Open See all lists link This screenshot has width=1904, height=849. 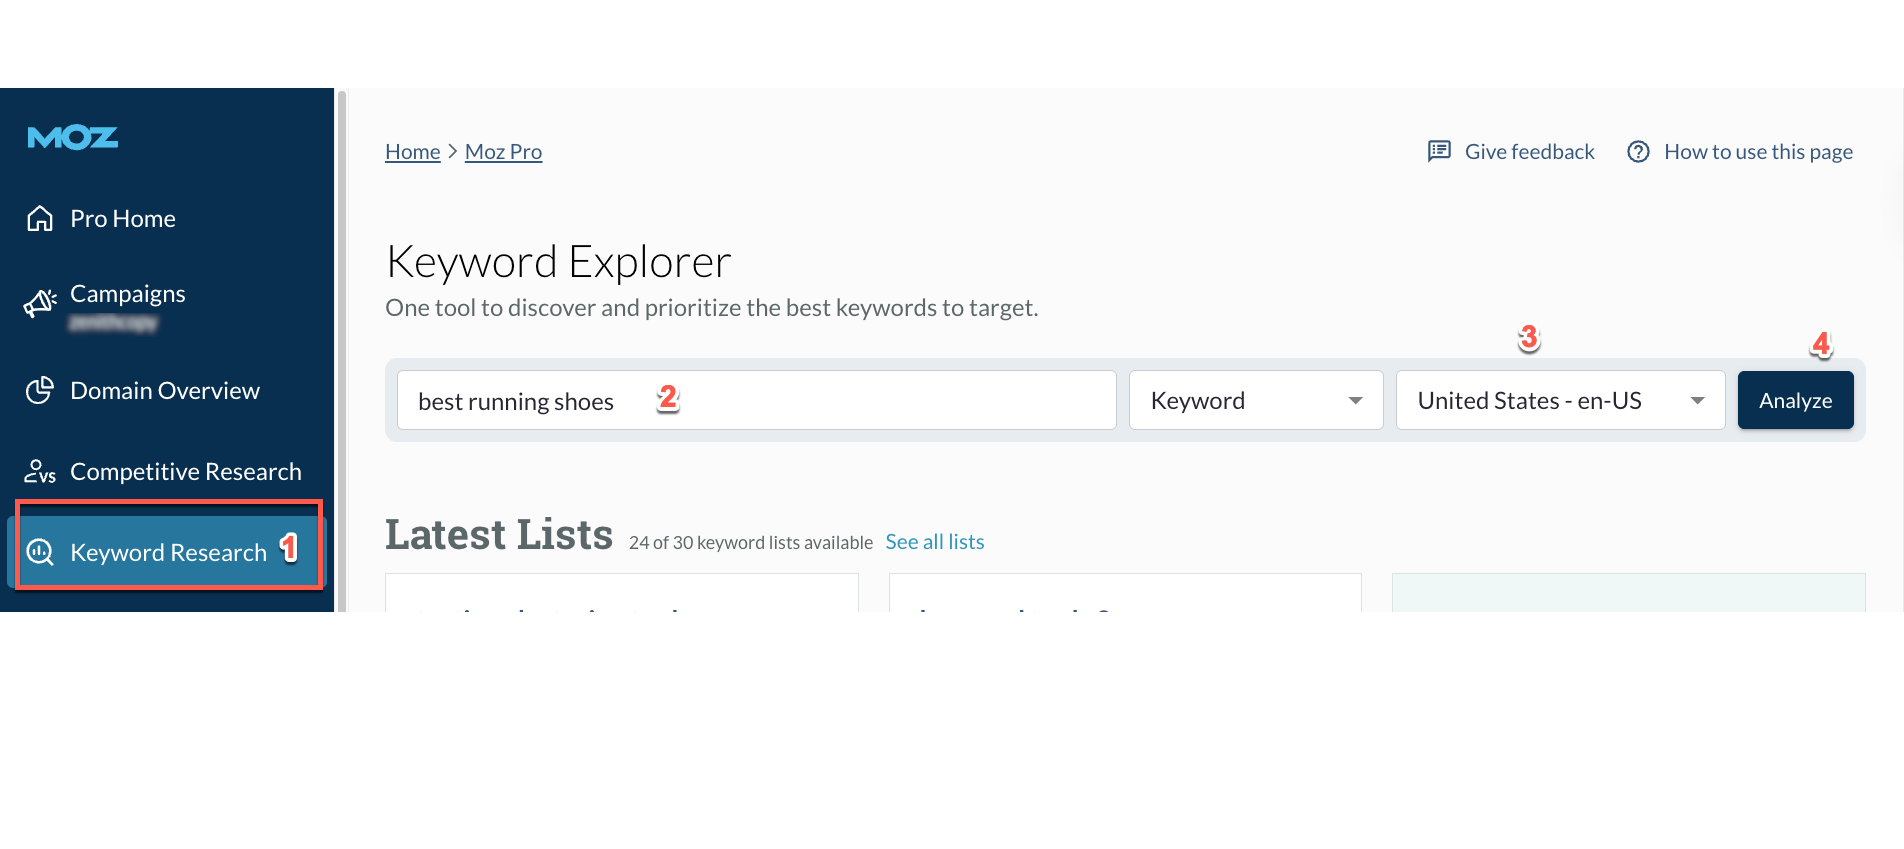[934, 541]
